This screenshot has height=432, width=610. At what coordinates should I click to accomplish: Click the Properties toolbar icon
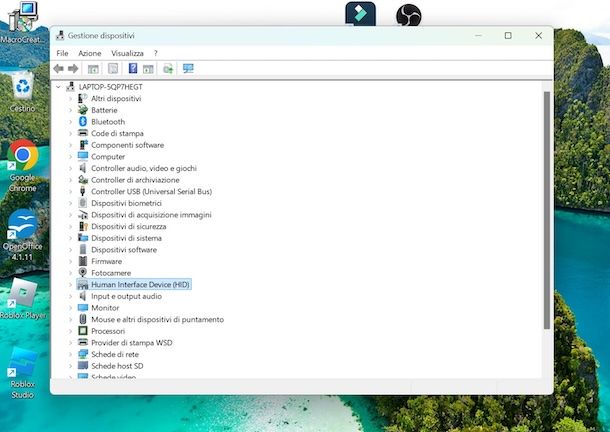[113, 69]
